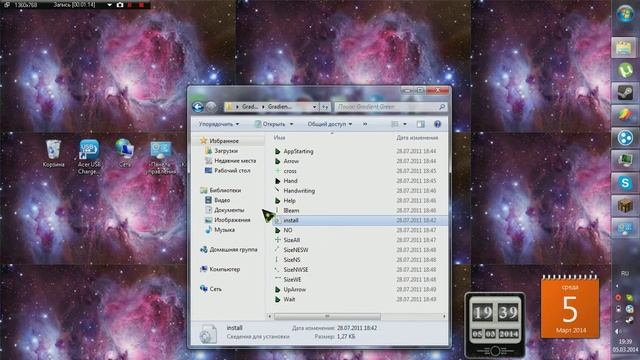Image resolution: width=640 pixels, height=360 pixels.
Task: Go back using Explorer's Back arrow
Action: point(198,107)
